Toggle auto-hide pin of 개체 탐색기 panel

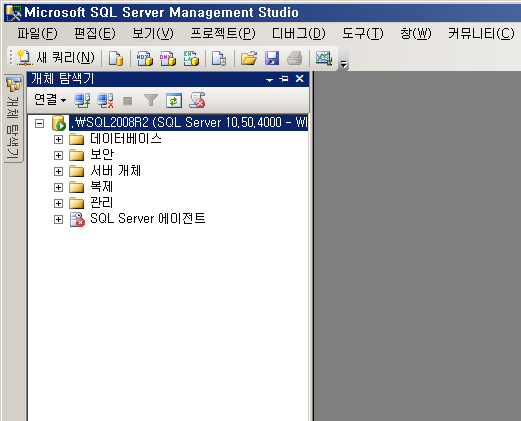pos(284,79)
